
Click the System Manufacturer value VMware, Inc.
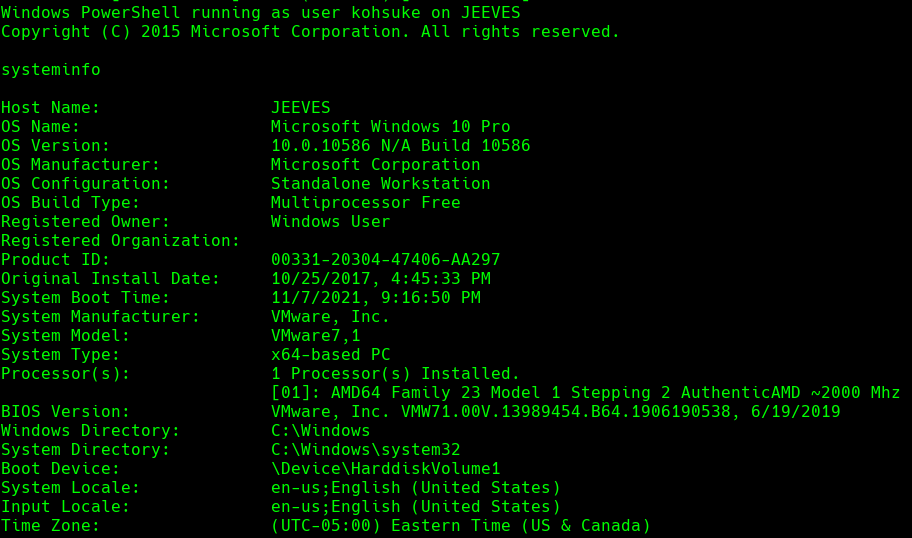[x=330, y=317]
